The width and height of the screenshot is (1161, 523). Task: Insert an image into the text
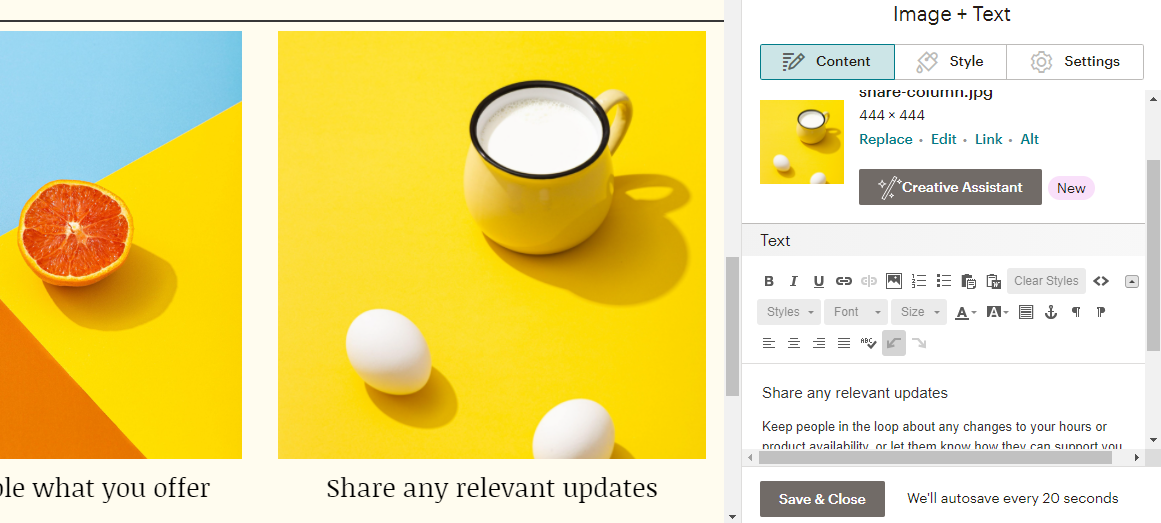pos(894,281)
